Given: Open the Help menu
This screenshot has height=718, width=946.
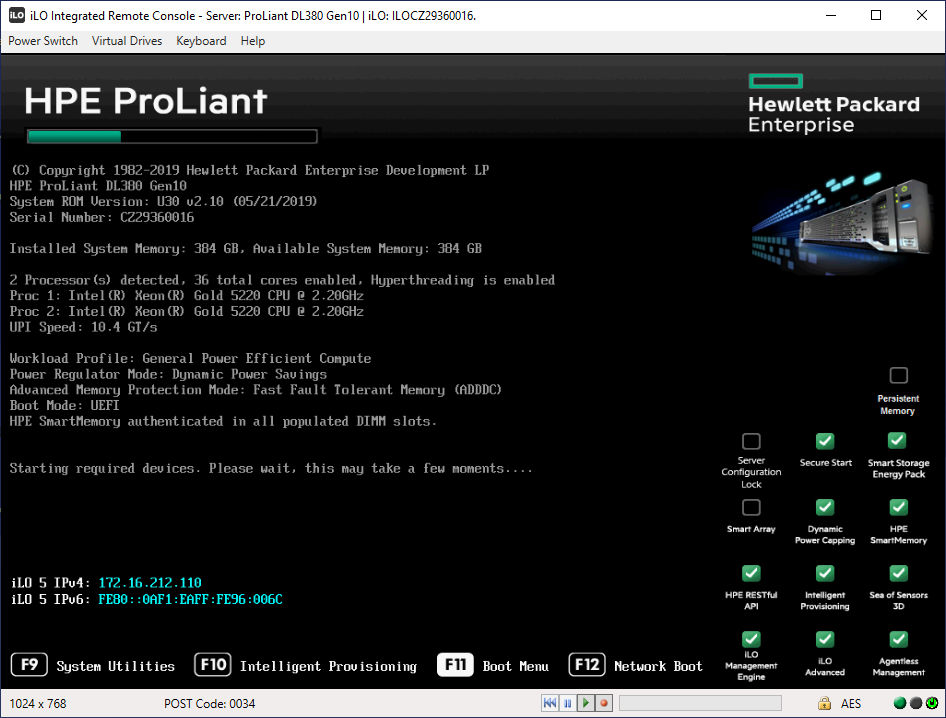Looking at the screenshot, I should coord(253,41).
